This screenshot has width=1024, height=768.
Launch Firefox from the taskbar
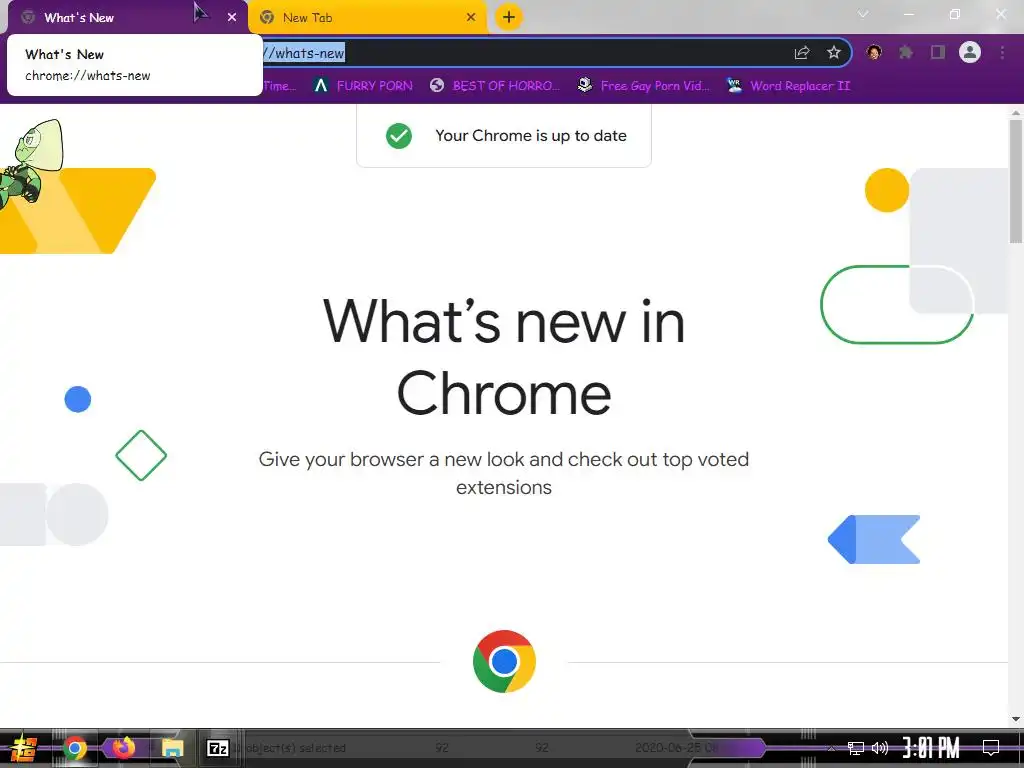(x=123, y=747)
